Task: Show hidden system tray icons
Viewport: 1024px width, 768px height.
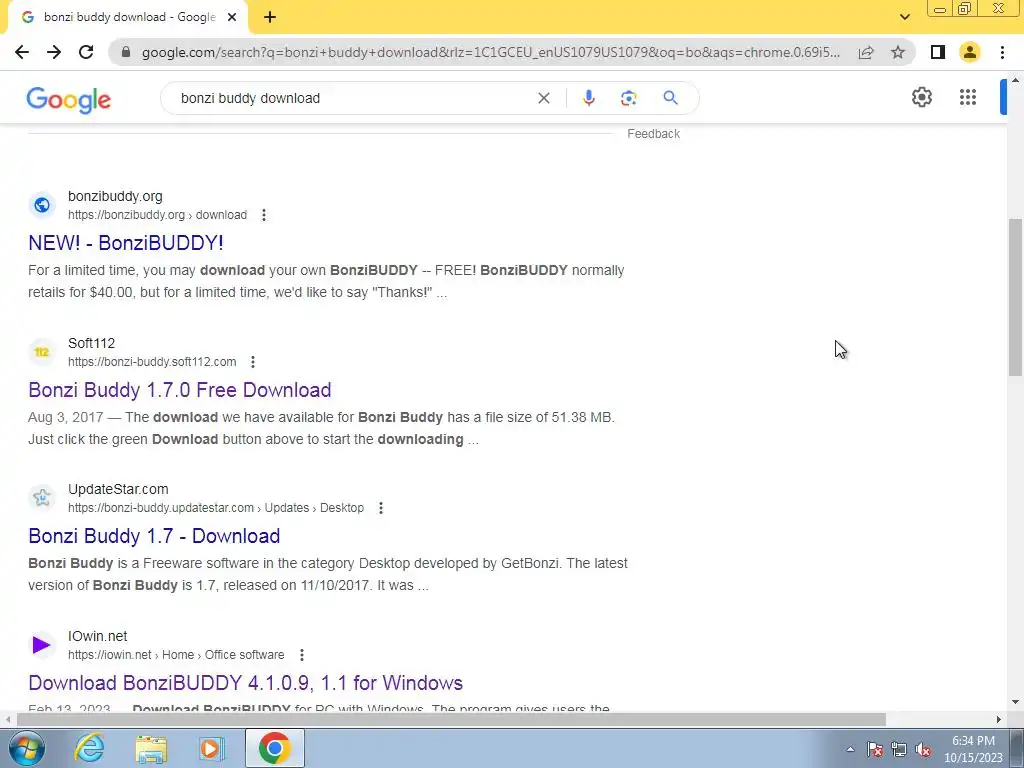Action: [850, 750]
